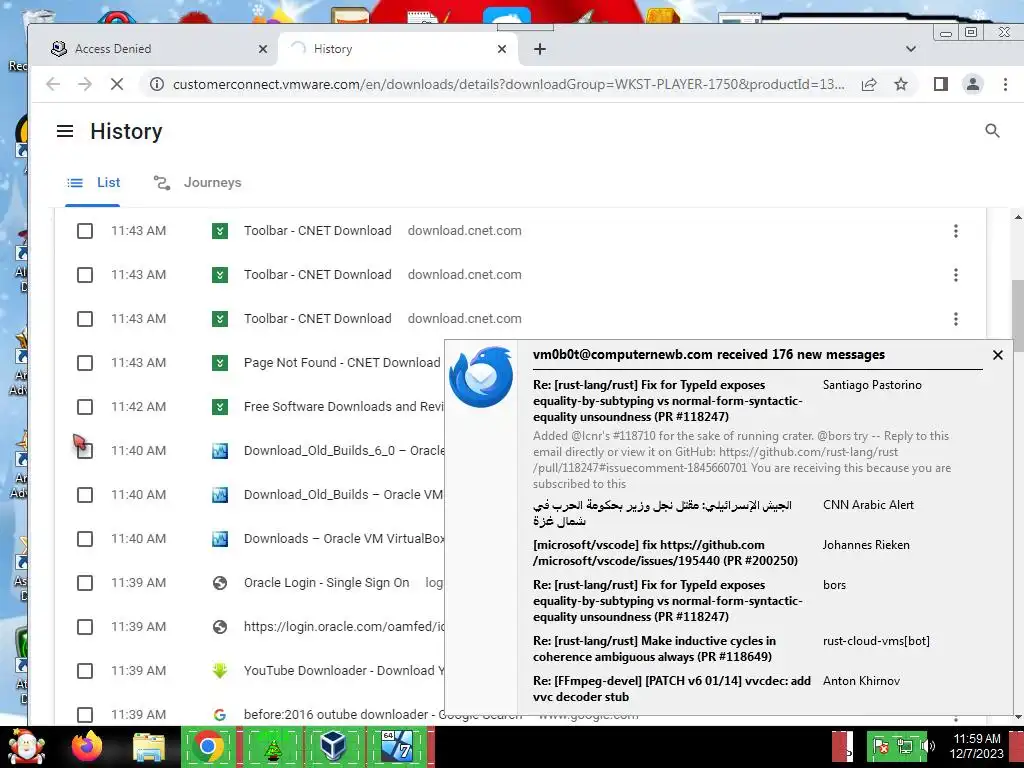
Task: Close the History tab
Action: (502, 49)
